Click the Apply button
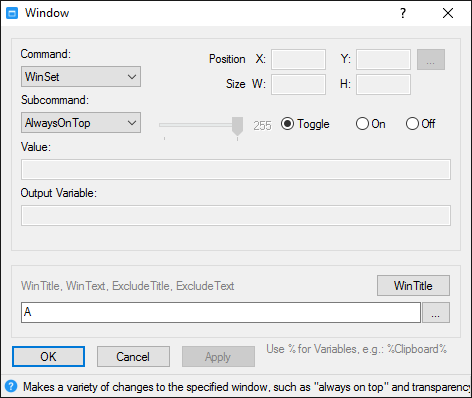This screenshot has width=472, height=398. tap(218, 357)
